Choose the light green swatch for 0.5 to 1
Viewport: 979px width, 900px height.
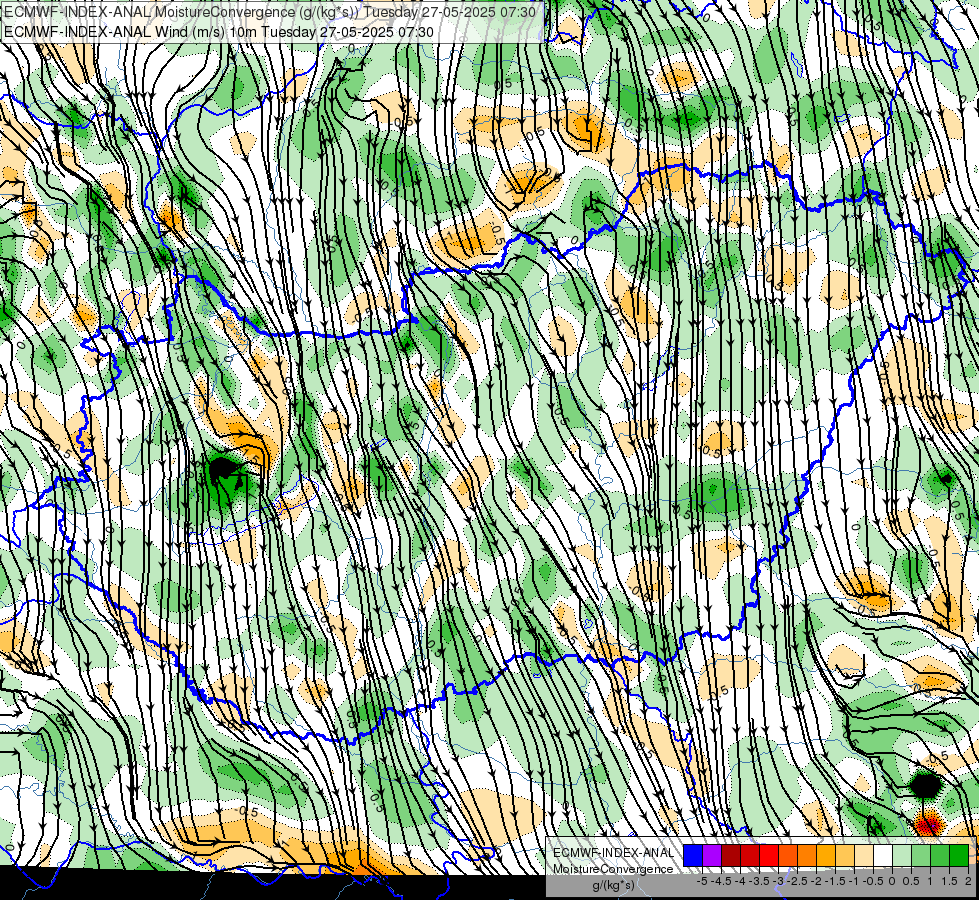pyautogui.click(x=921, y=856)
